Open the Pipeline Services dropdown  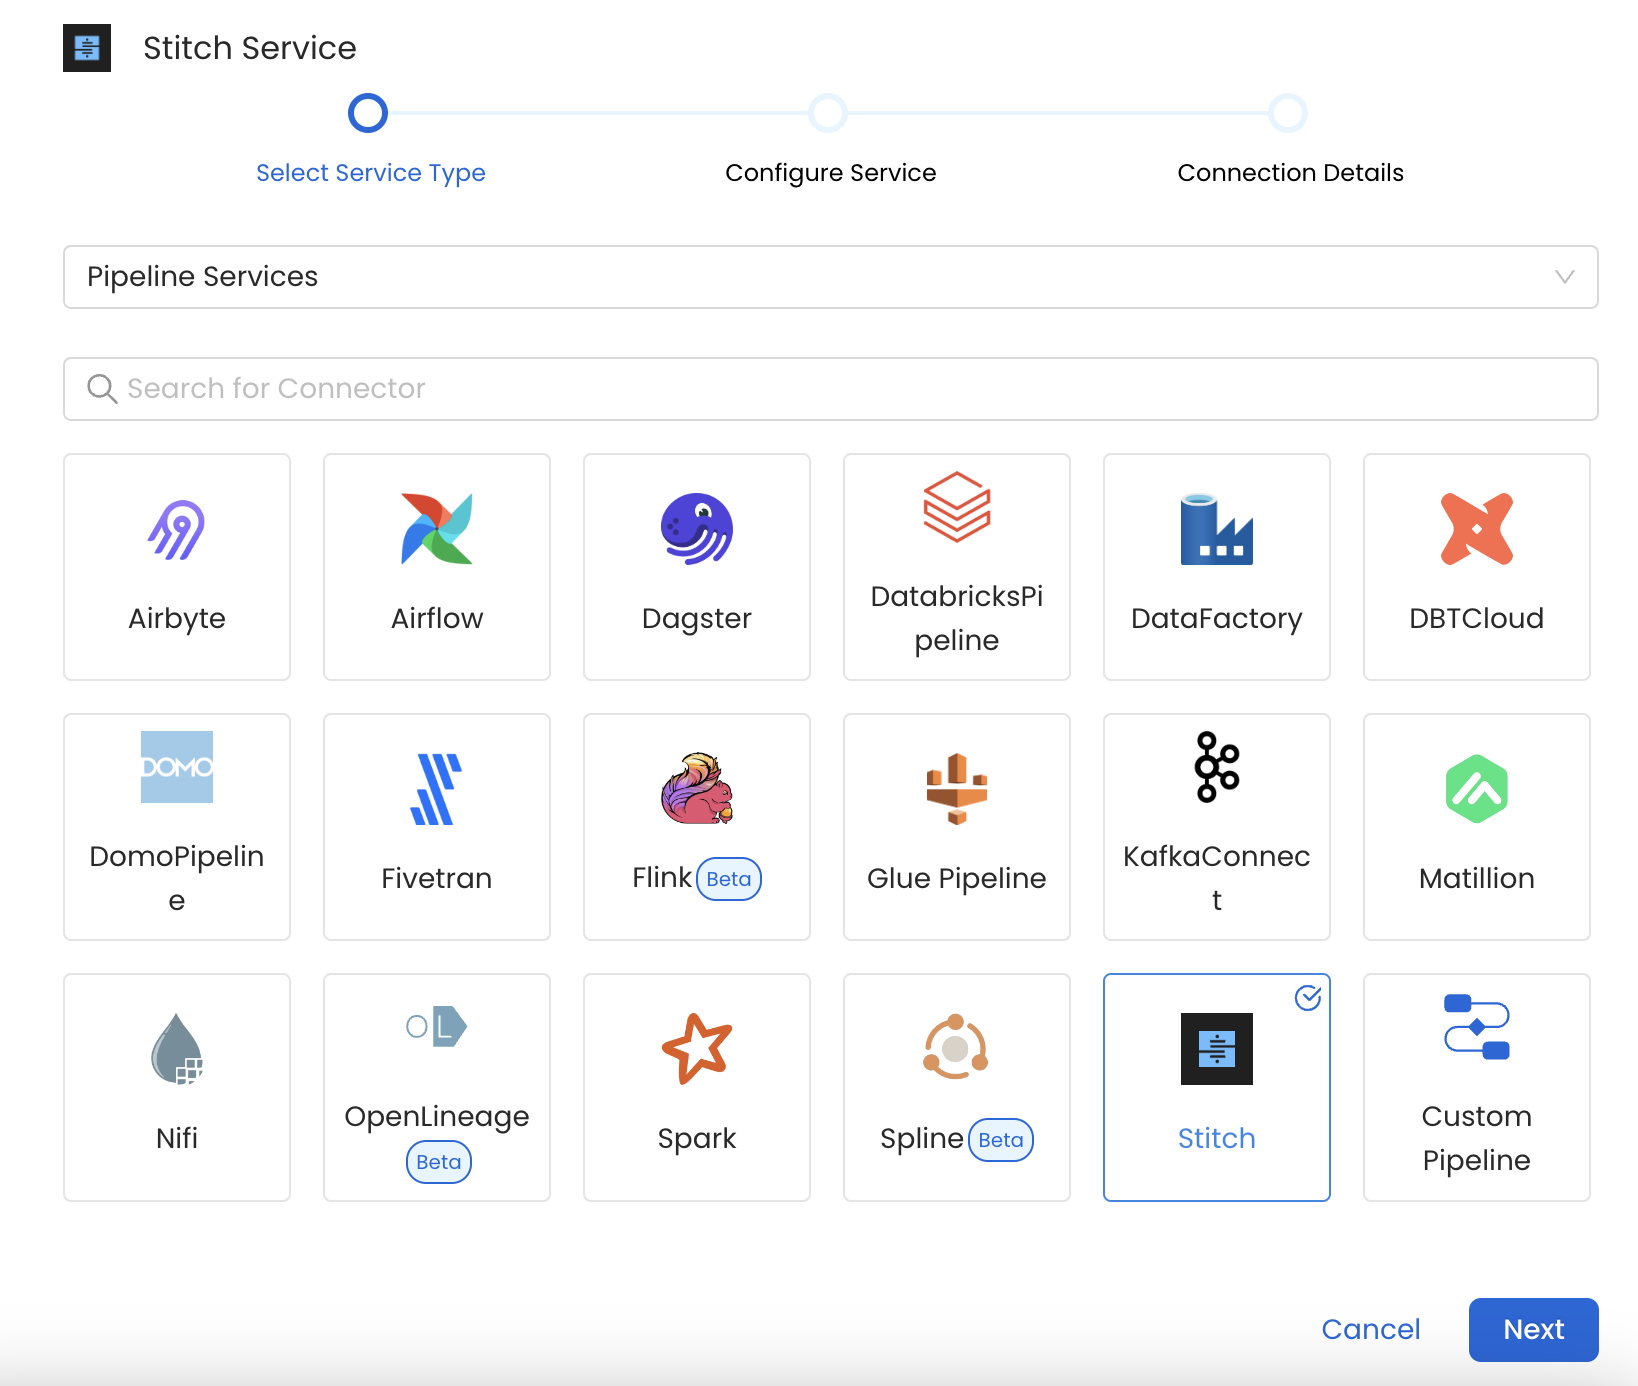(830, 277)
